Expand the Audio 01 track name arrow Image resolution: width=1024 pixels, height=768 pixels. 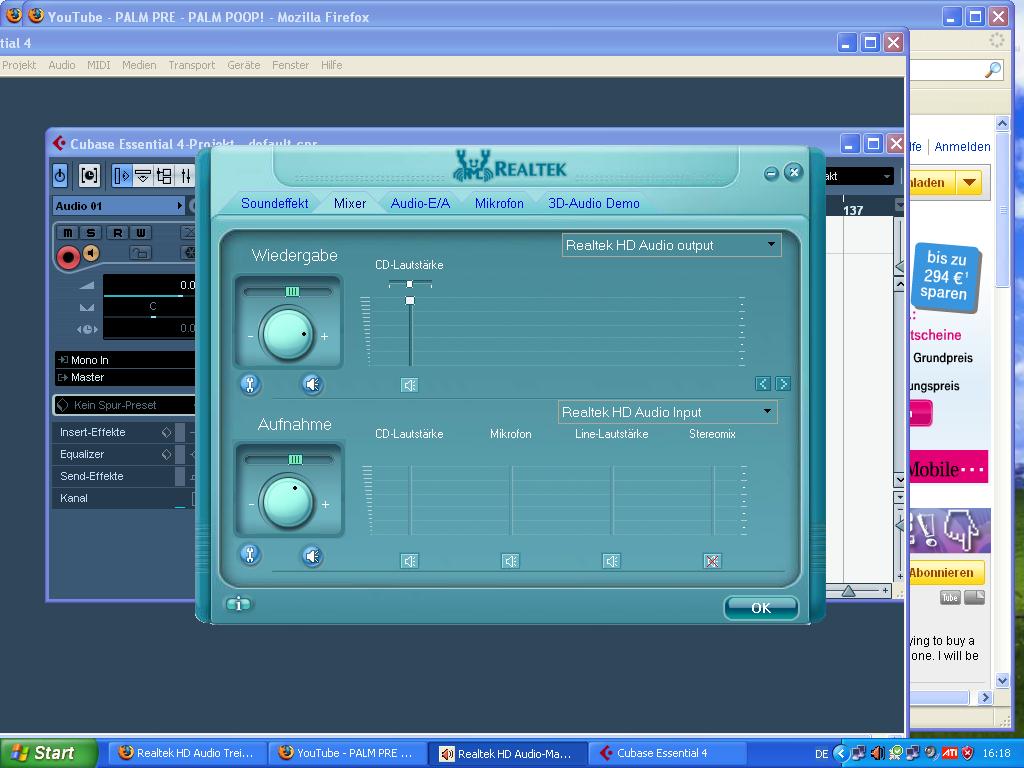coord(180,206)
